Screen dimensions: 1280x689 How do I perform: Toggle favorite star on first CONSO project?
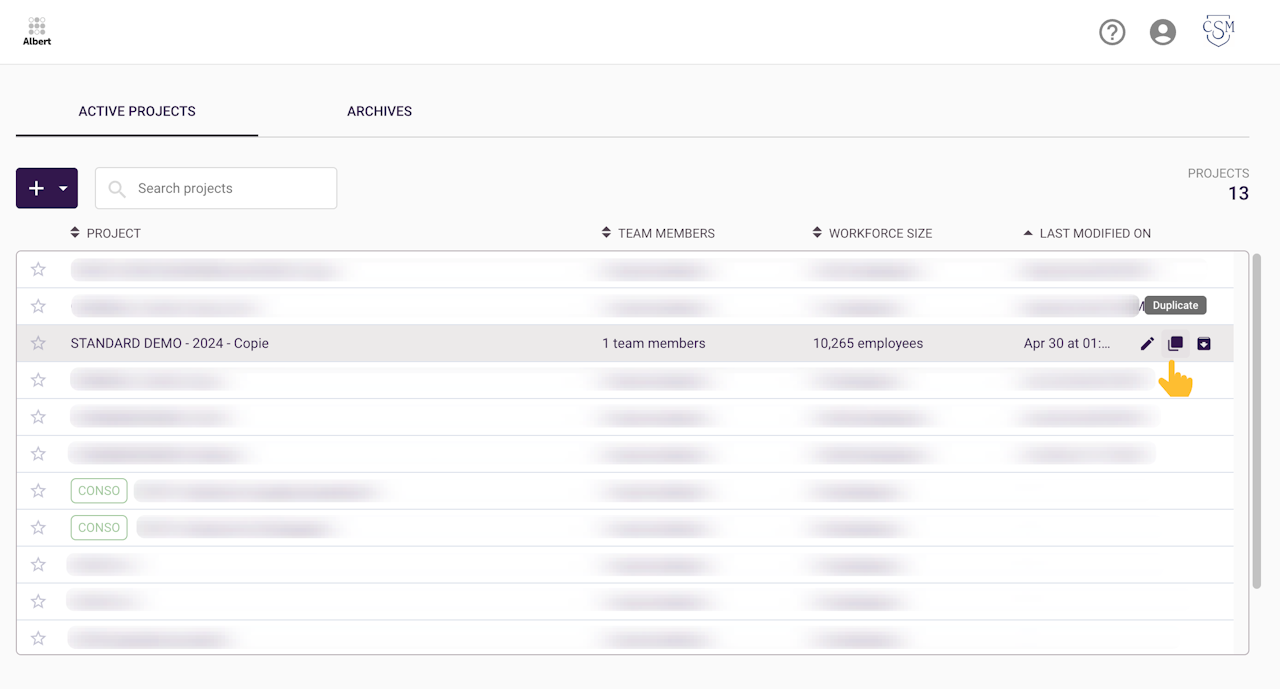coord(38,491)
